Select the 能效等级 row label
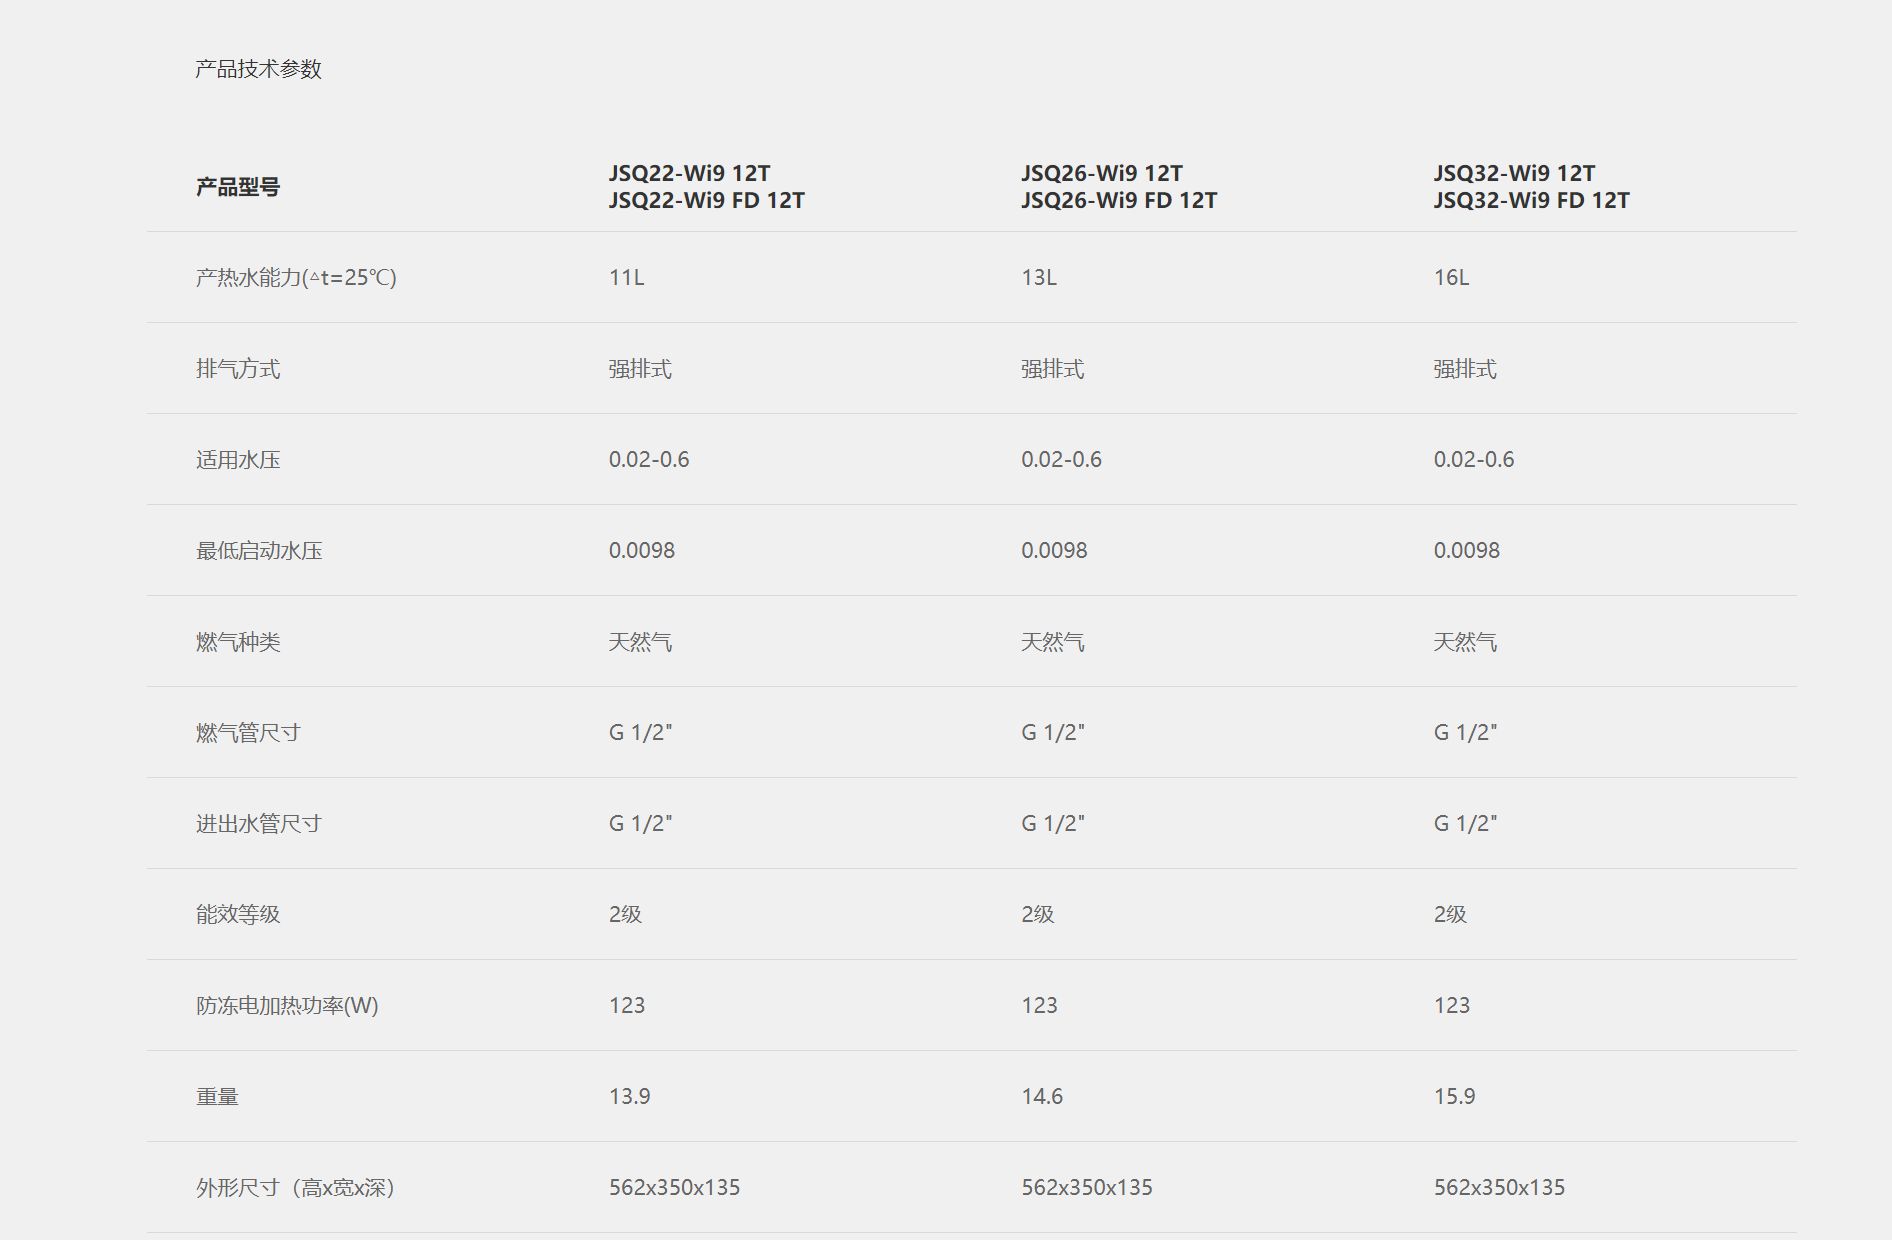The width and height of the screenshot is (1892, 1240). tap(238, 915)
